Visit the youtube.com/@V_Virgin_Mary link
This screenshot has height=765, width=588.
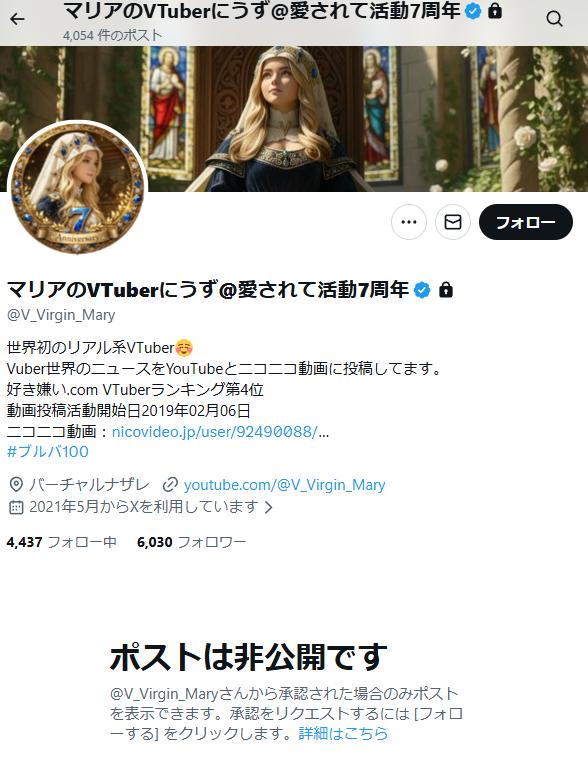pyautogui.click(x=284, y=484)
